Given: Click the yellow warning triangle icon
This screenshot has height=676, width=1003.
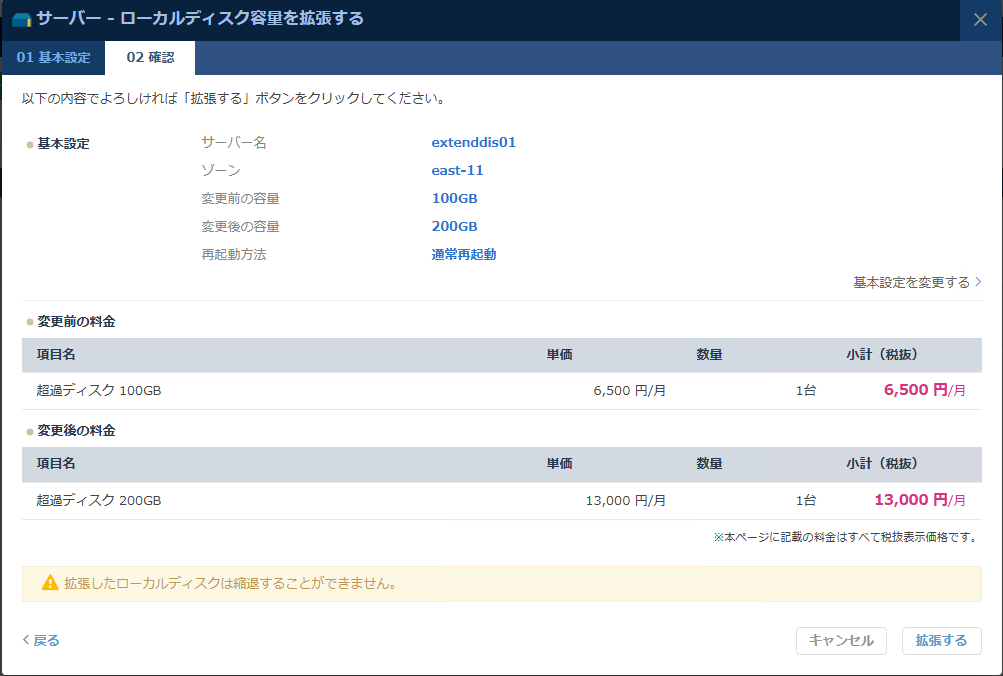Looking at the screenshot, I should 50,583.
